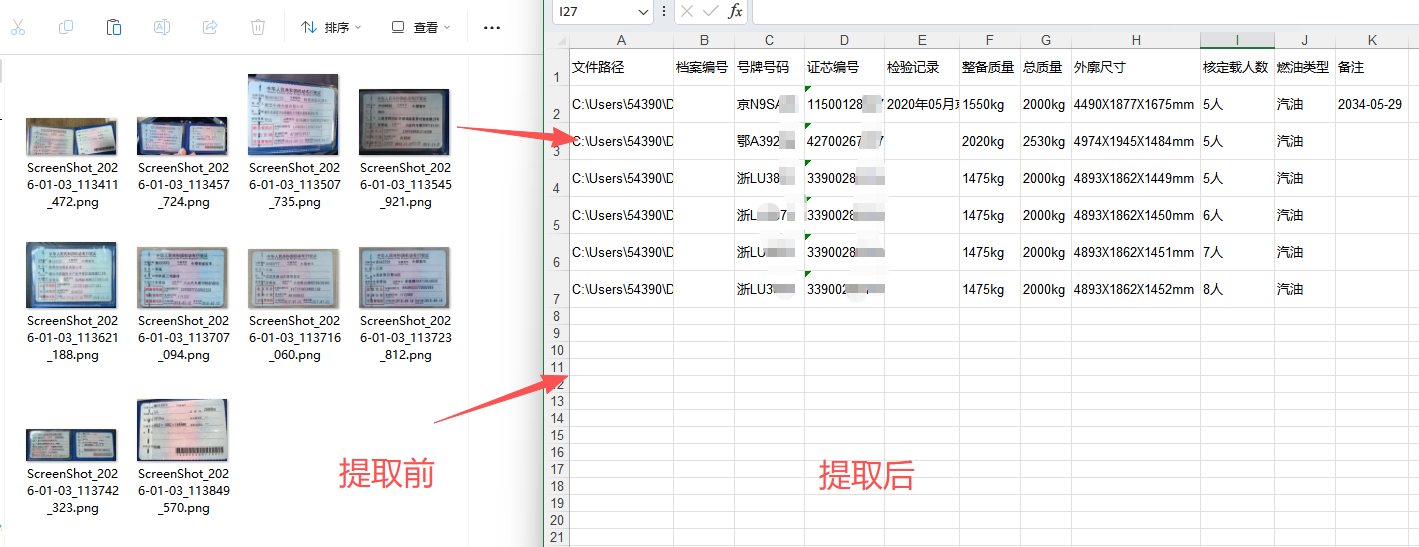Click the 8人 cell
The height and width of the screenshot is (547, 1419).
point(1238,289)
